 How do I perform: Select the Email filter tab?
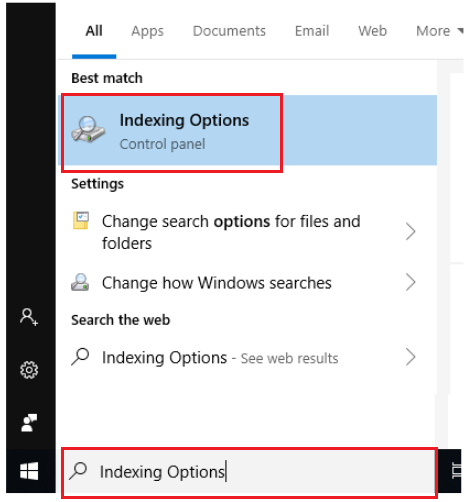(312, 31)
